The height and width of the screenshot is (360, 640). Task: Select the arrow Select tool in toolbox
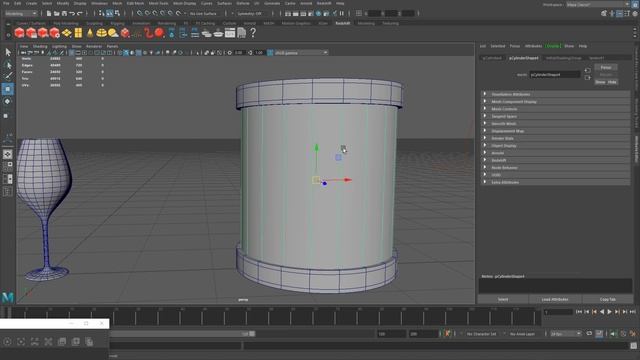pos(8,52)
